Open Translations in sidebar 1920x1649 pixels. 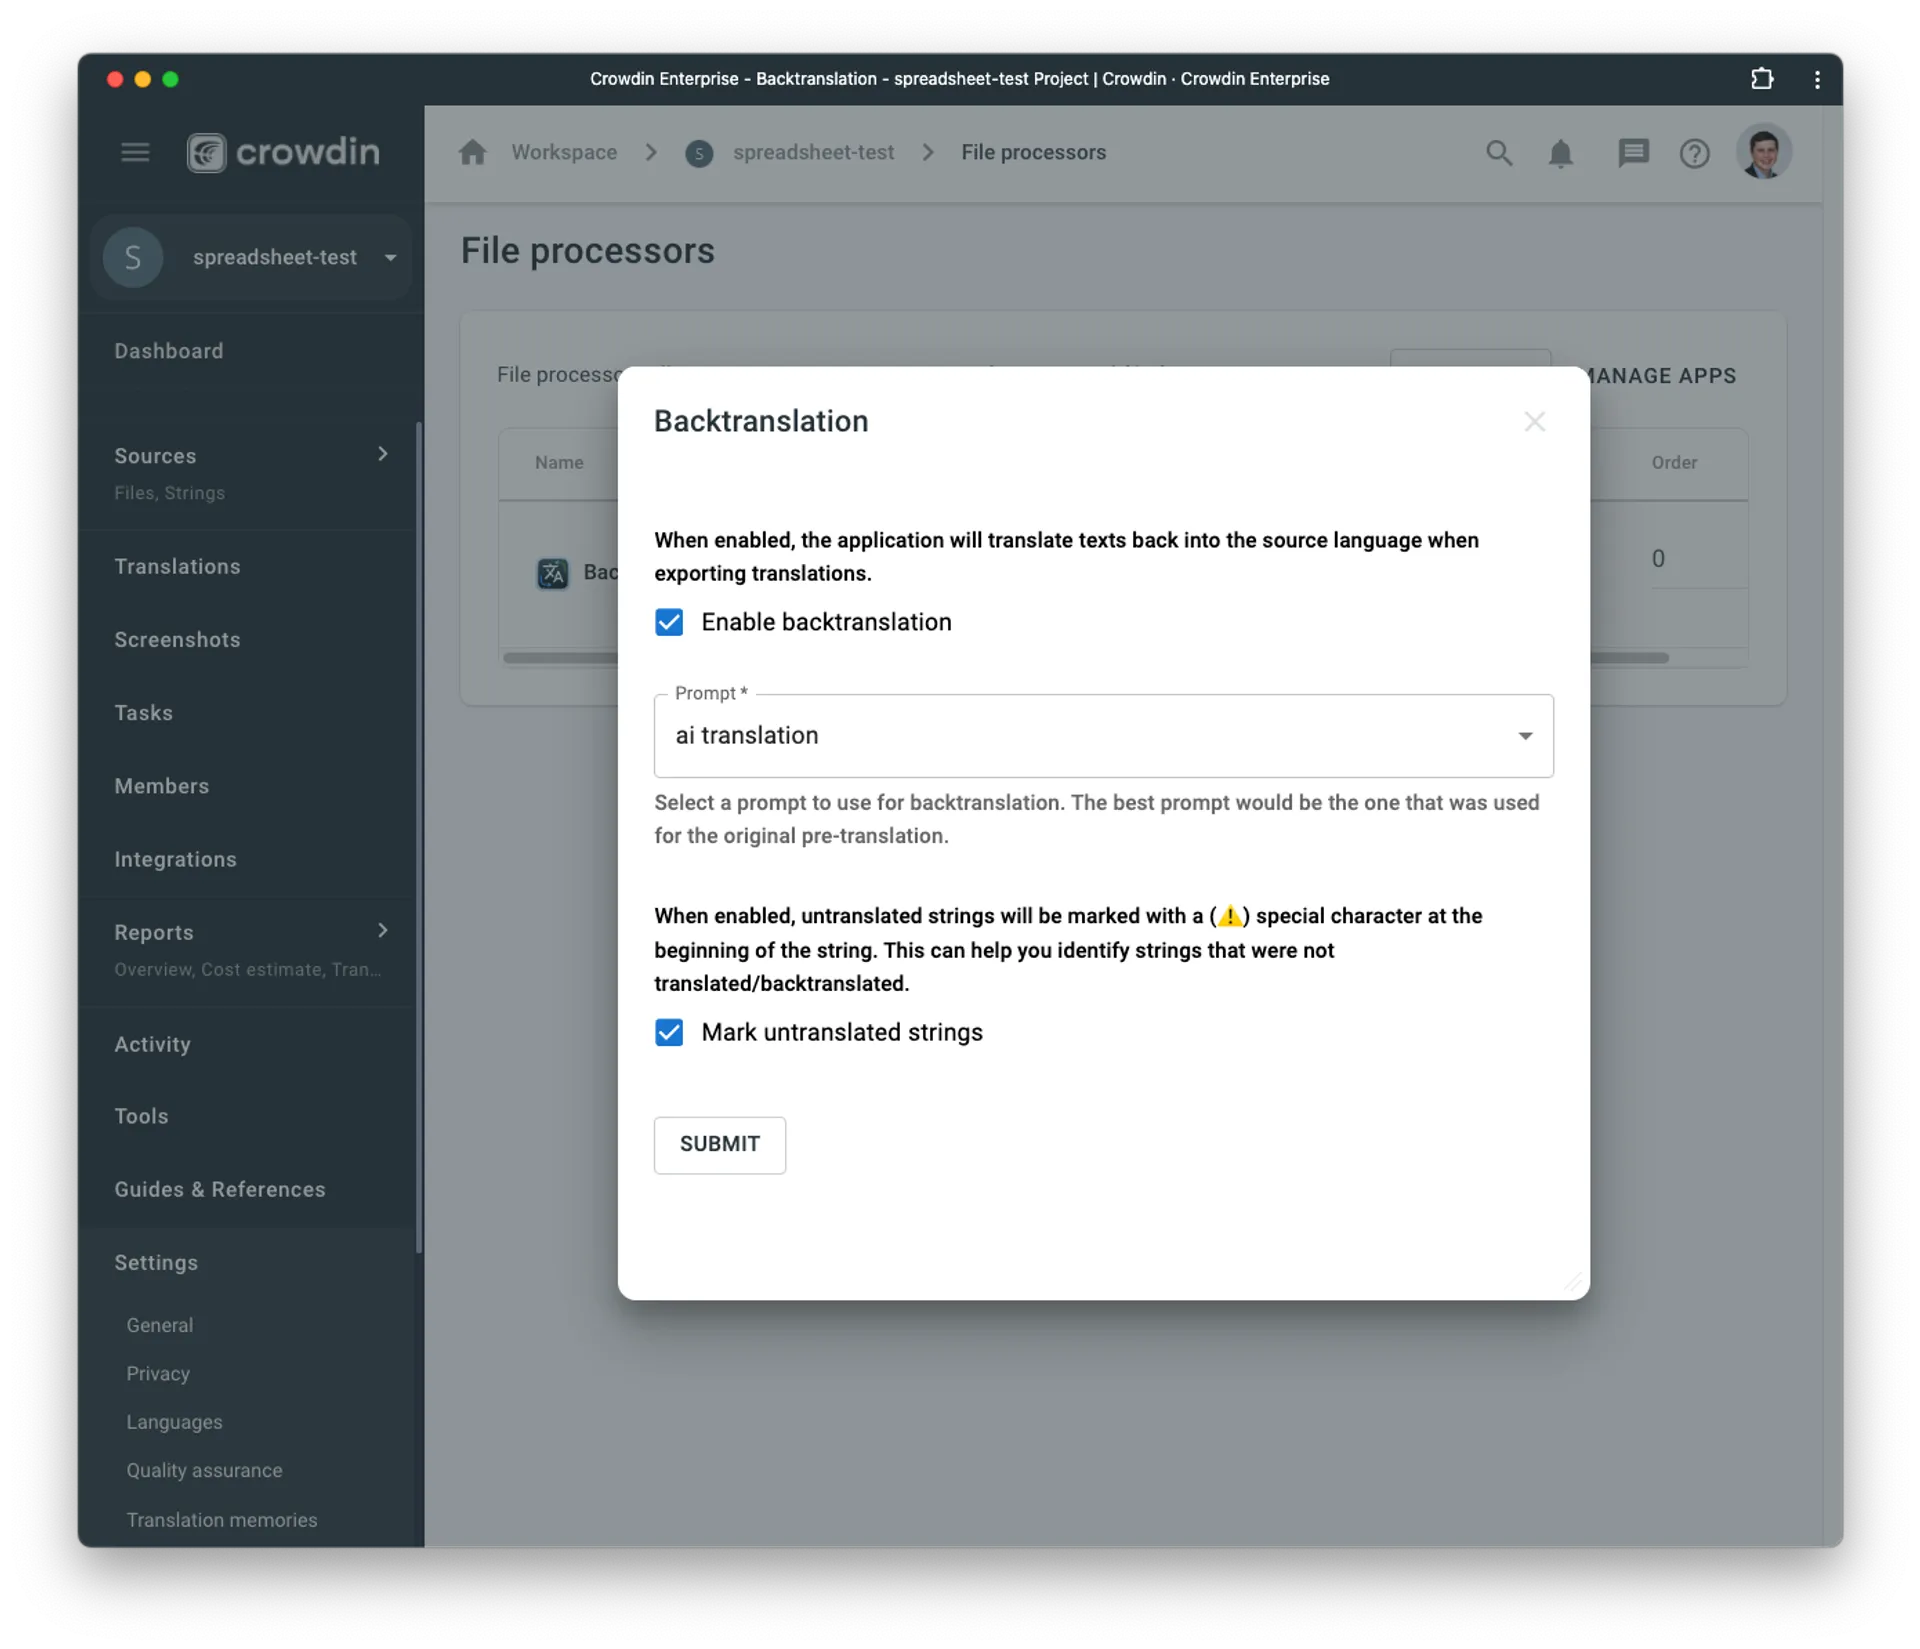pos(177,567)
